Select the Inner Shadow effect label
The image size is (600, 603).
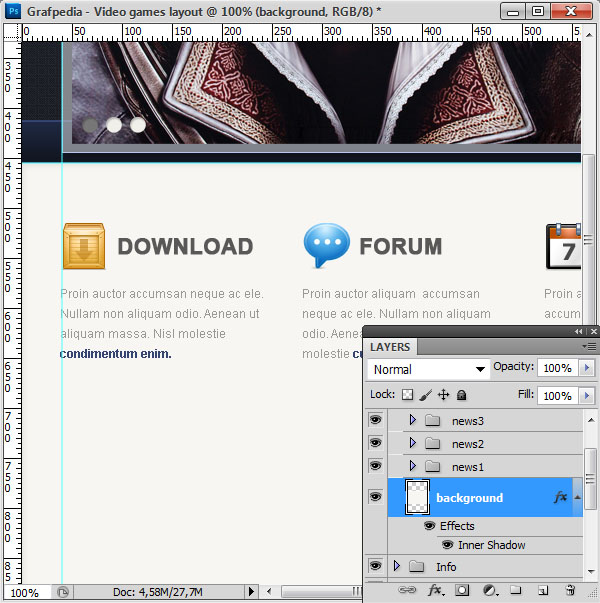tap(492, 545)
